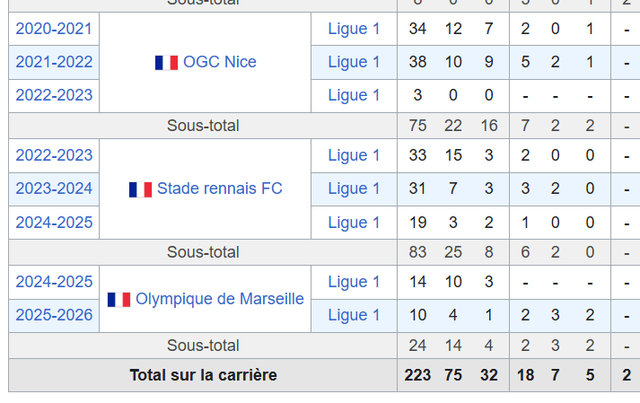Open the 2025-2026 season link
Screen dimensions: 640x403
[54, 316]
